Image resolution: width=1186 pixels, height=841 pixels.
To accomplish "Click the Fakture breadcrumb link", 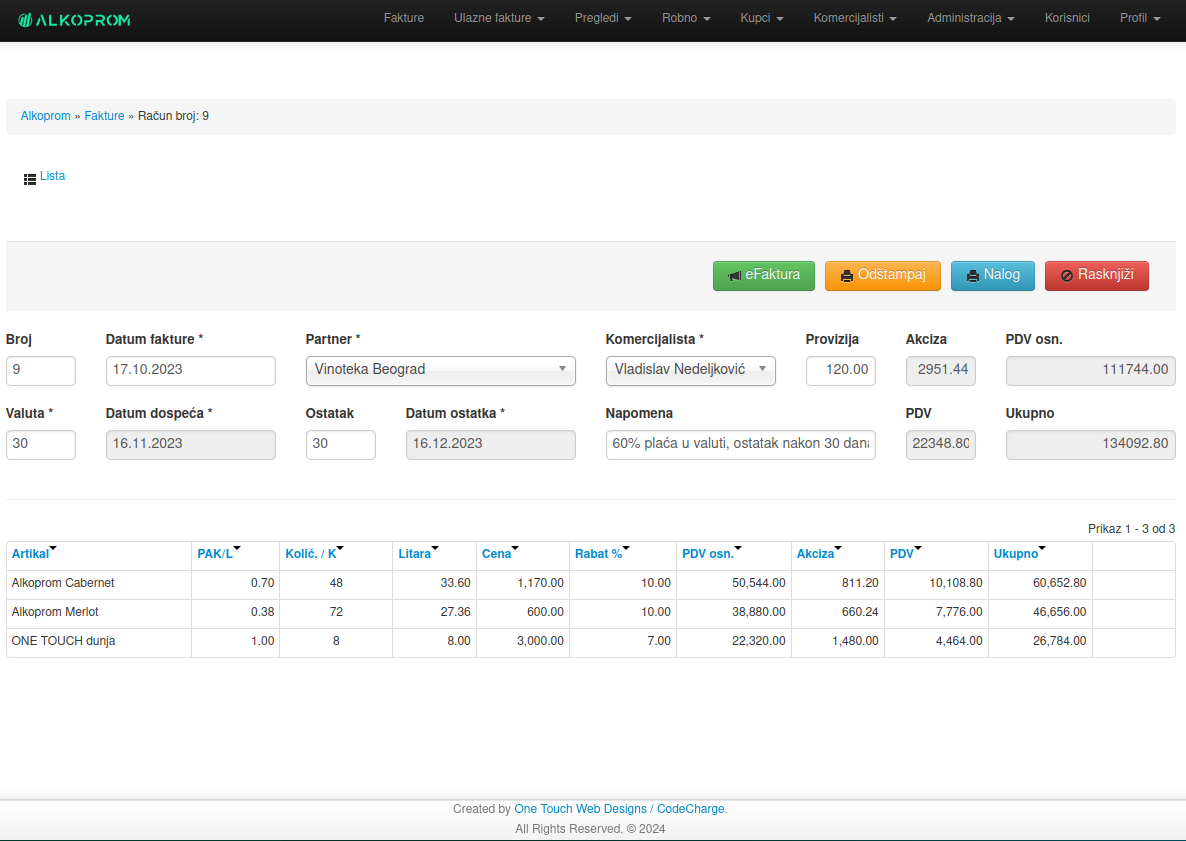I will [104, 116].
